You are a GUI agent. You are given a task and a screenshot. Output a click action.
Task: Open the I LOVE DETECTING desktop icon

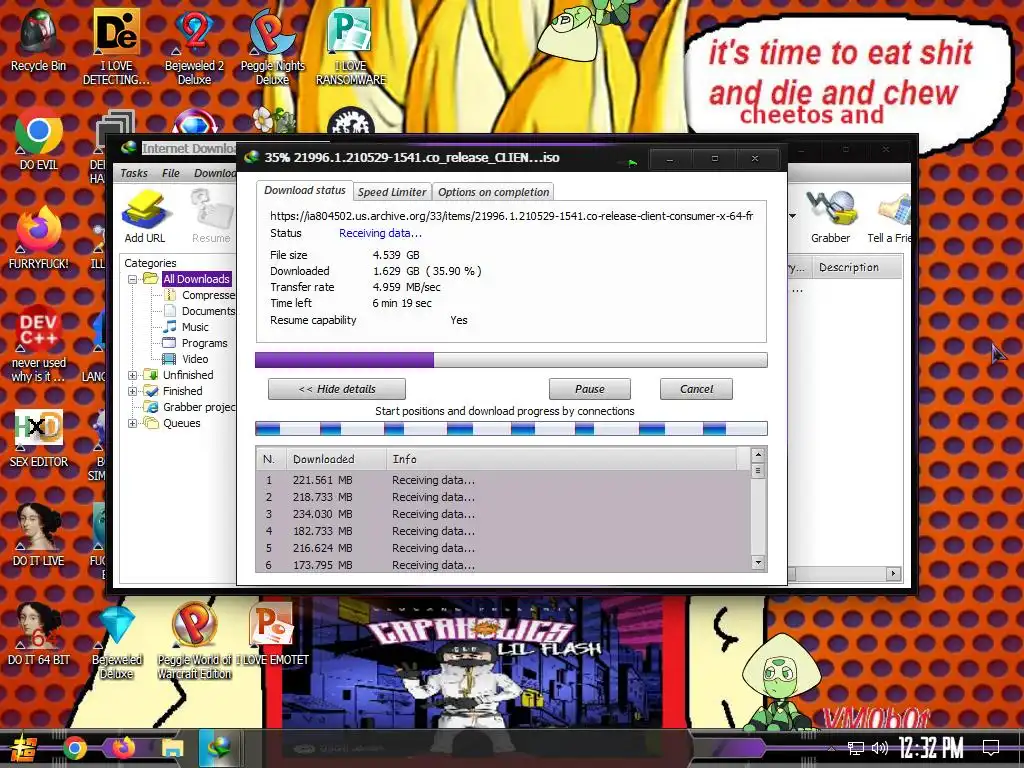pos(116,46)
